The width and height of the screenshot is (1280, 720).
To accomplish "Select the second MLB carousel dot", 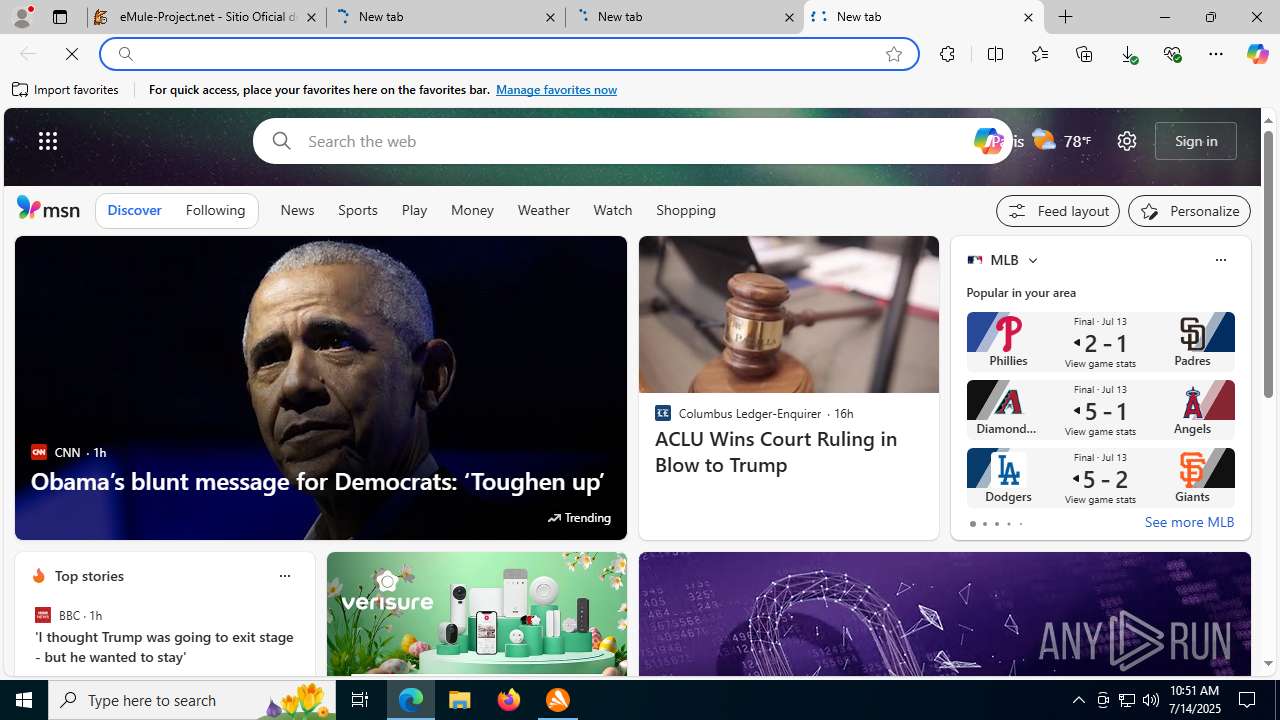I will click(x=984, y=524).
